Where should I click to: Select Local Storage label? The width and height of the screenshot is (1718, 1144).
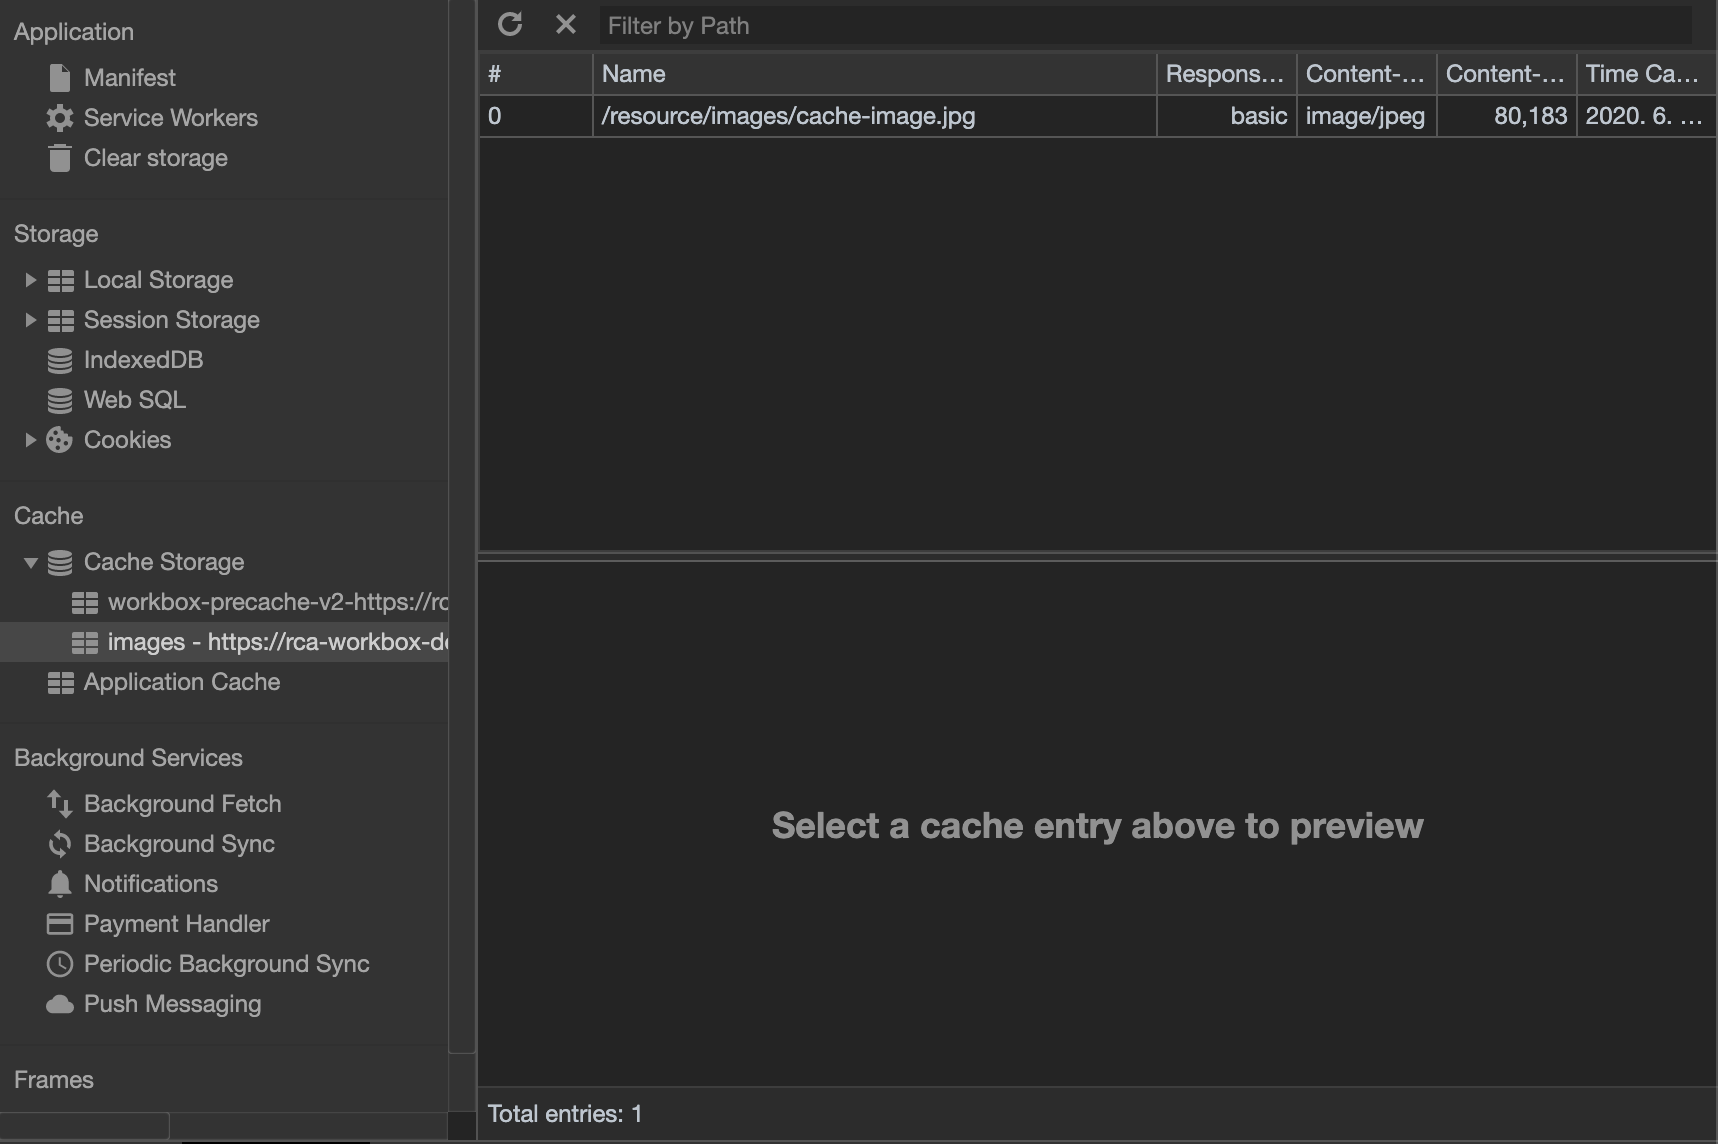click(159, 280)
